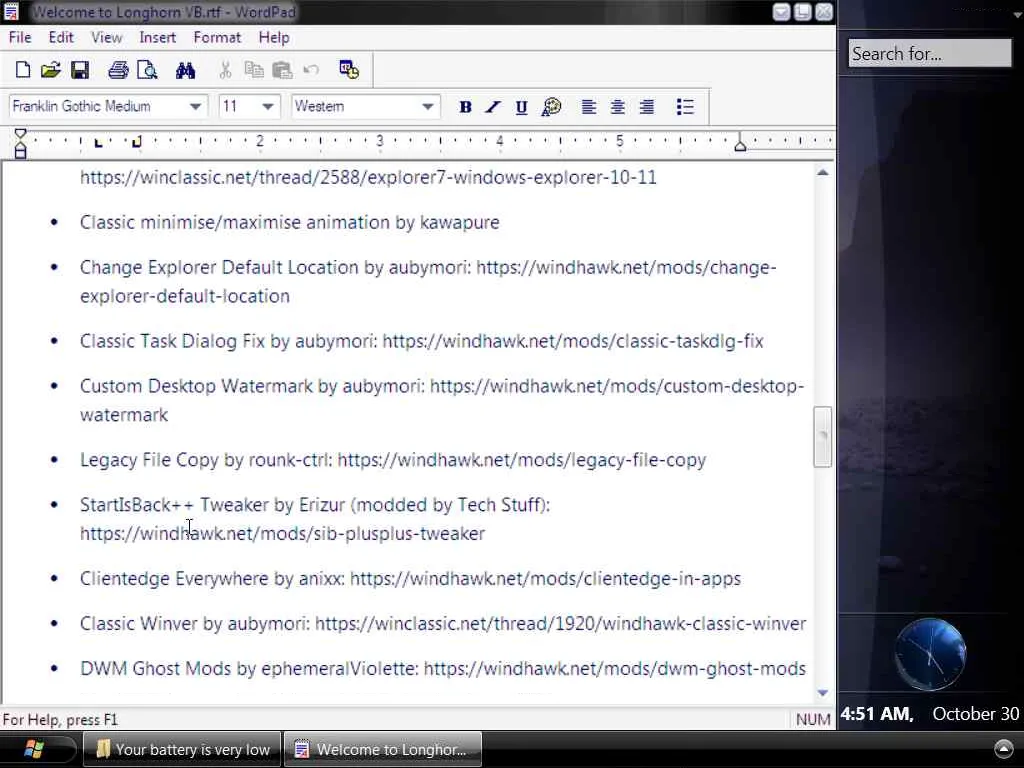The width and height of the screenshot is (1024, 768).
Task: Click the WordPad title bar application icon
Action: [x=11, y=12]
